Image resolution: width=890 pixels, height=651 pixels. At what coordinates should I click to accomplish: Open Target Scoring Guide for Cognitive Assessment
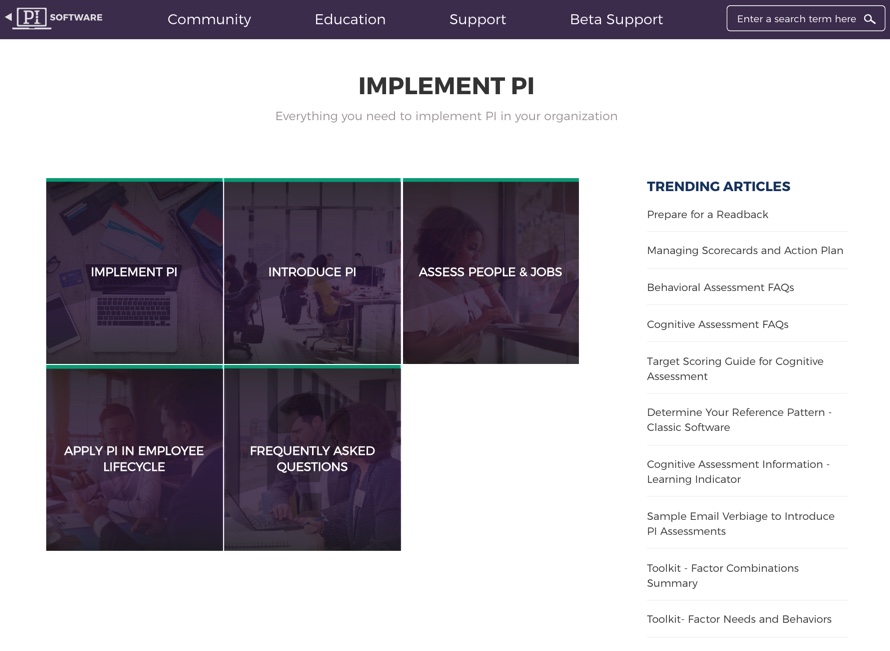click(735, 369)
